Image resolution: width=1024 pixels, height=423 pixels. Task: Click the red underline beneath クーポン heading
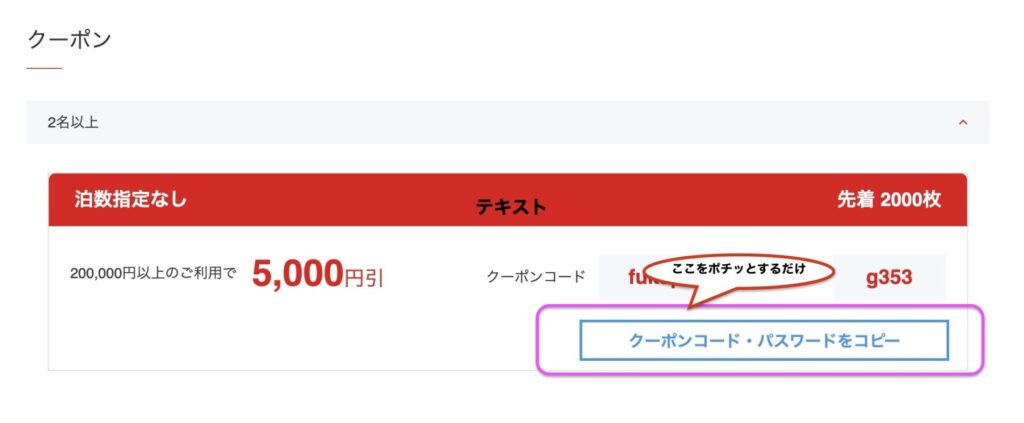pos(44,68)
